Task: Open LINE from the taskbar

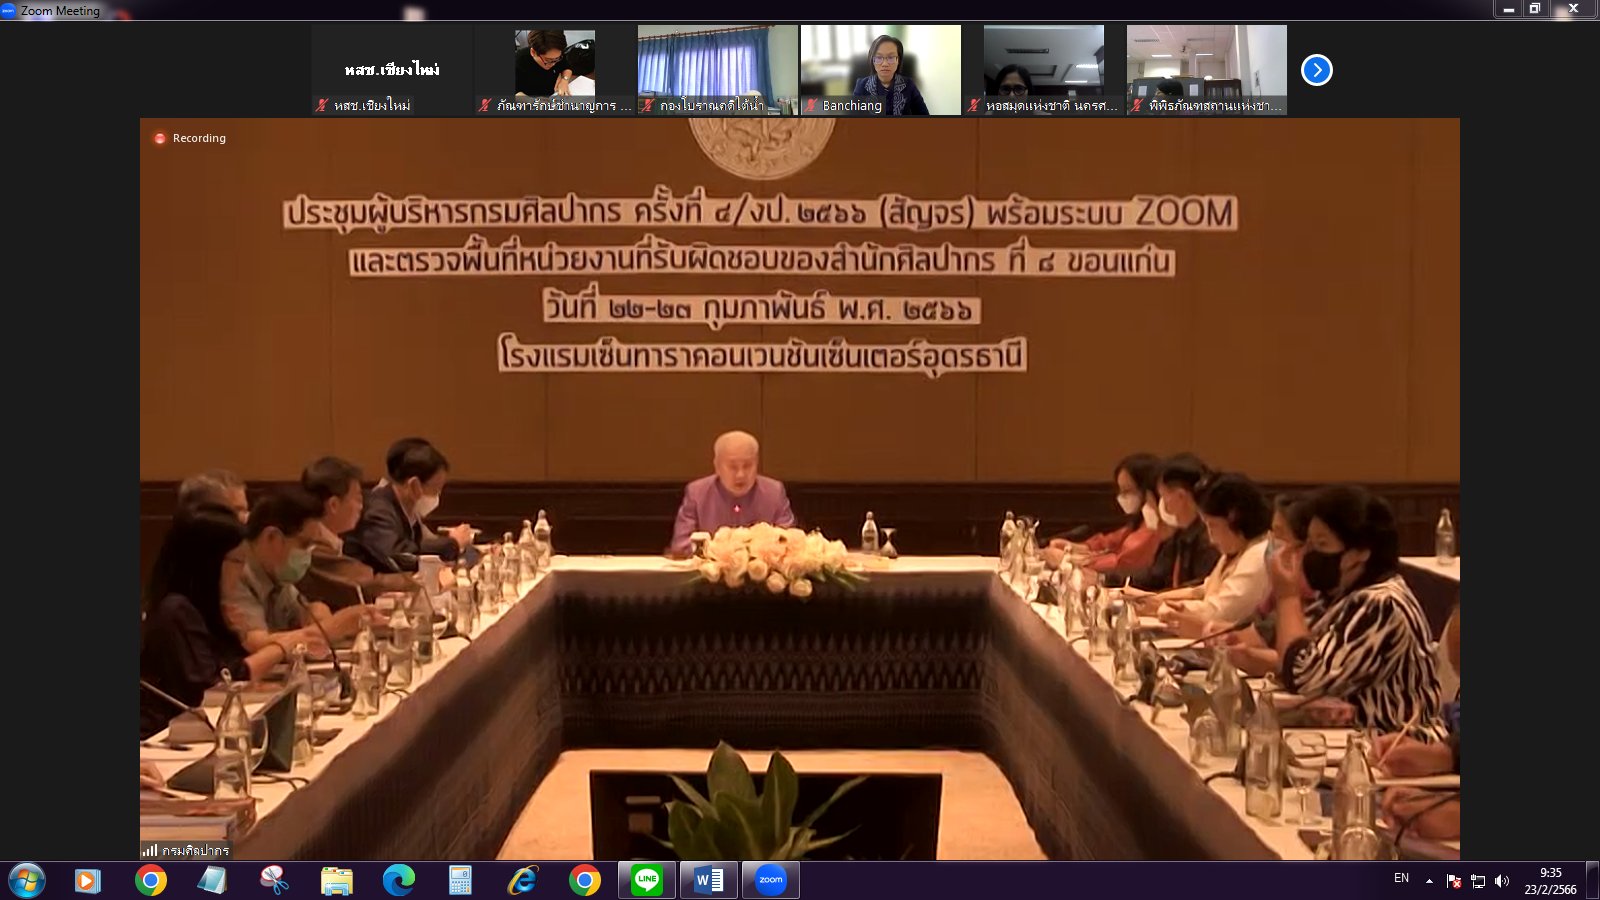Action: 646,880
